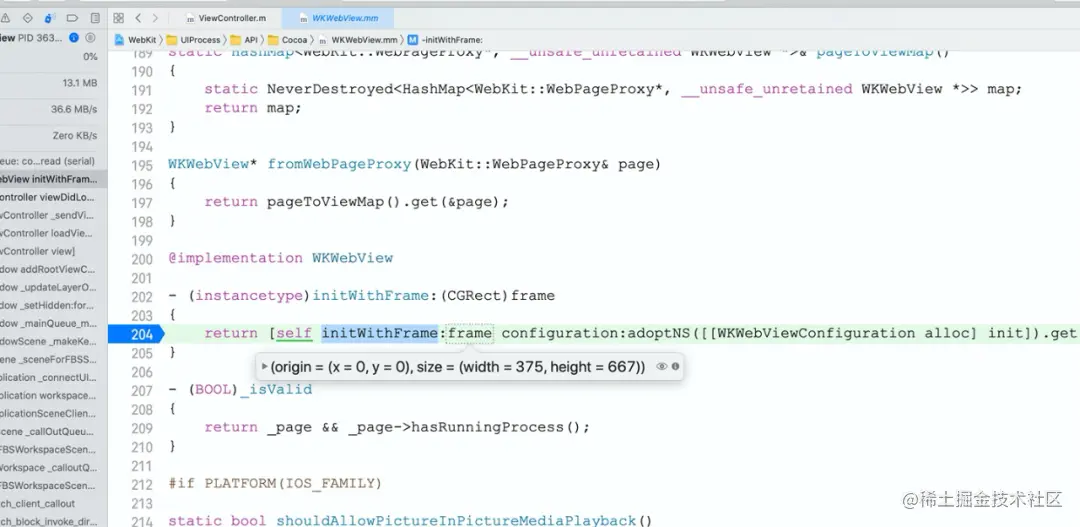
Task: Go back with the left arrow
Action: [x=138, y=18]
